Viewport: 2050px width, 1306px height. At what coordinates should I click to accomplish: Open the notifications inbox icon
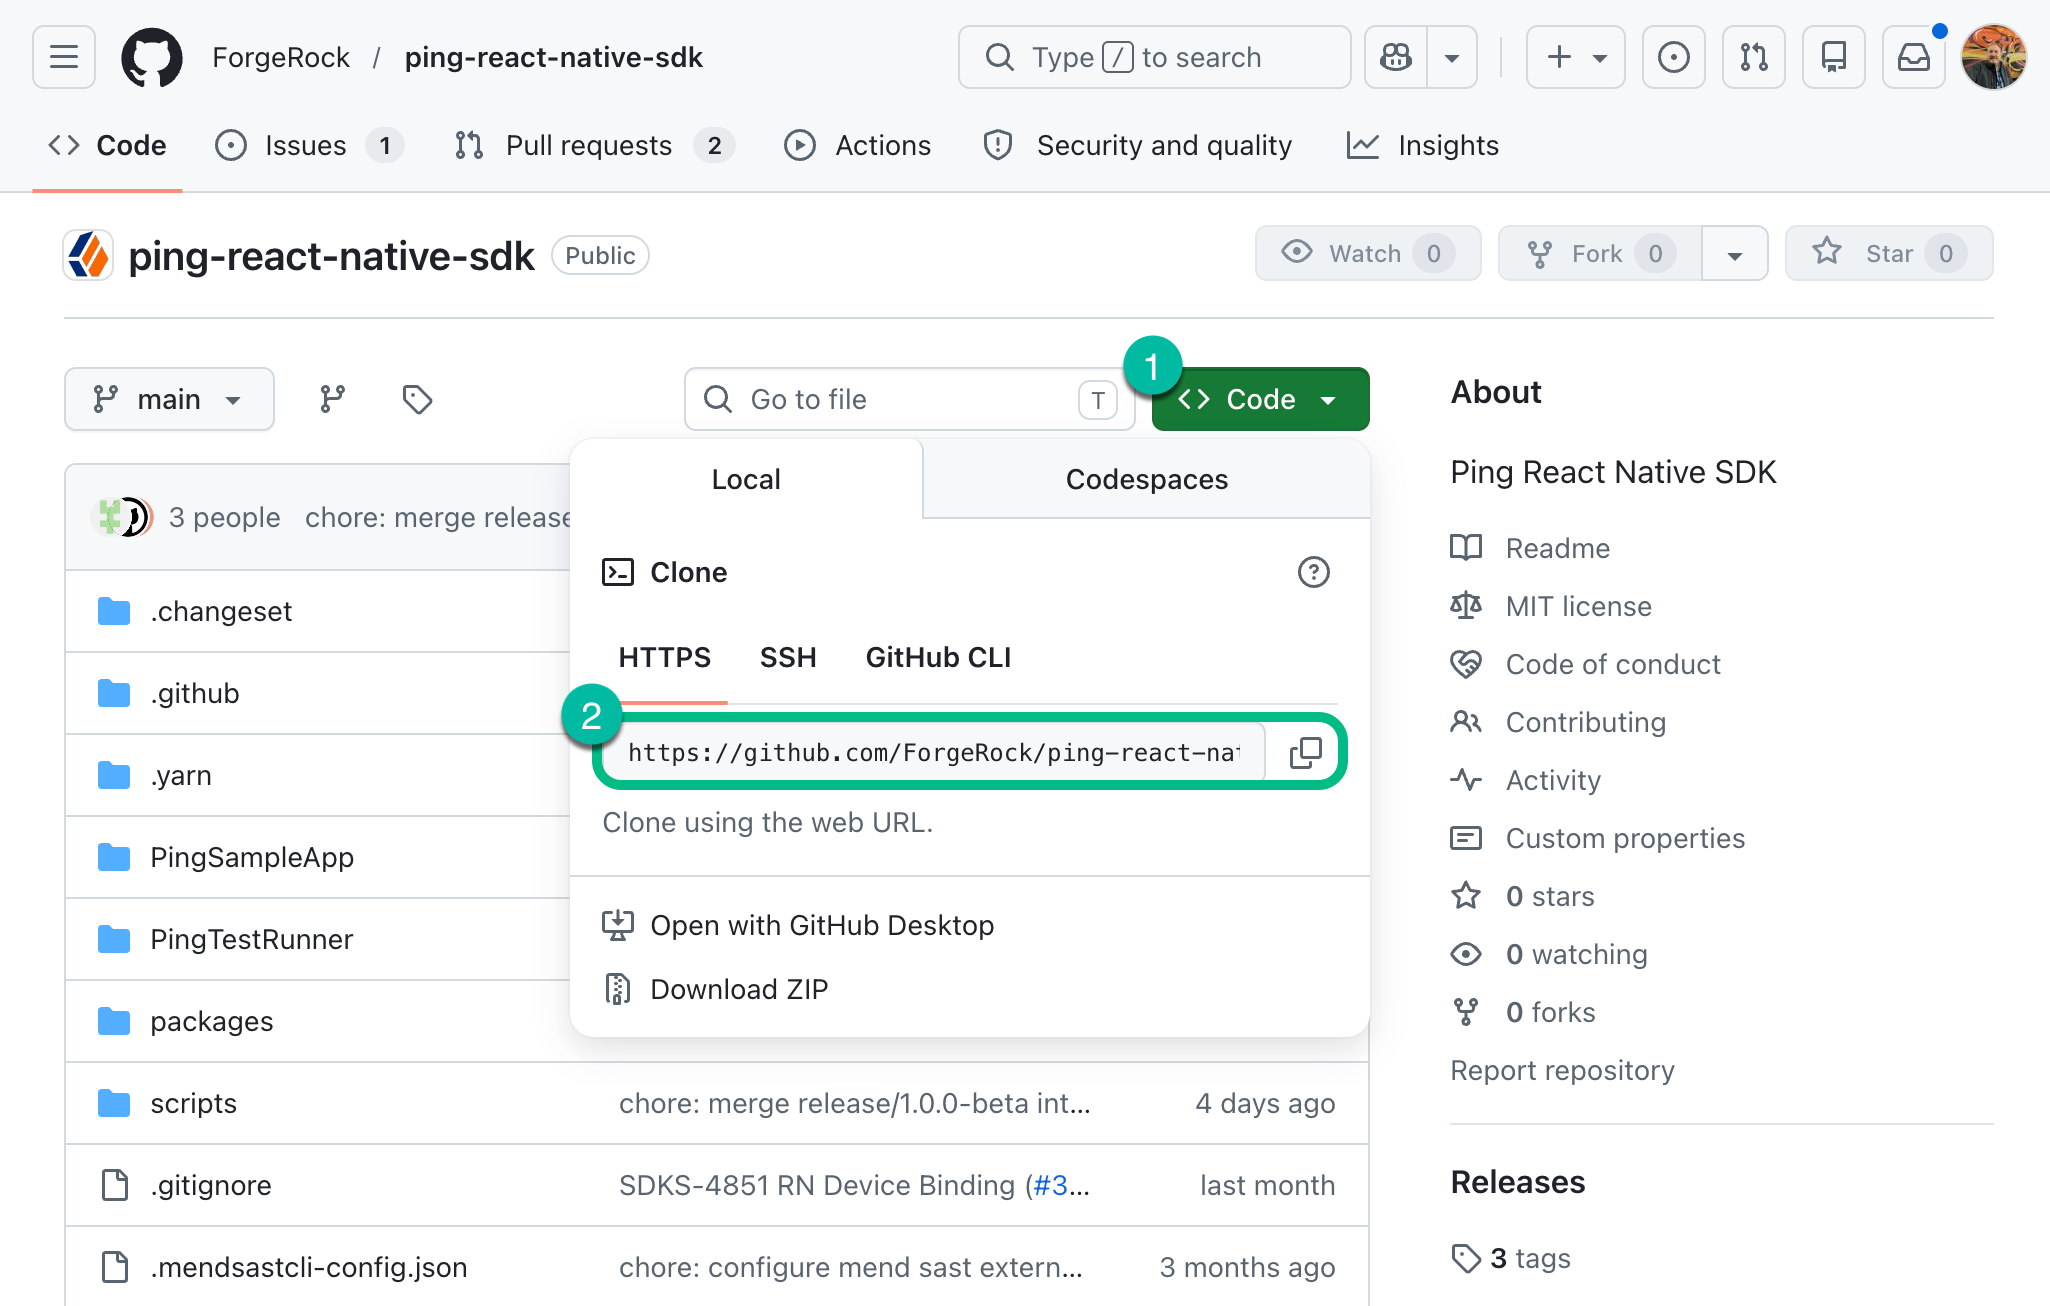1914,57
